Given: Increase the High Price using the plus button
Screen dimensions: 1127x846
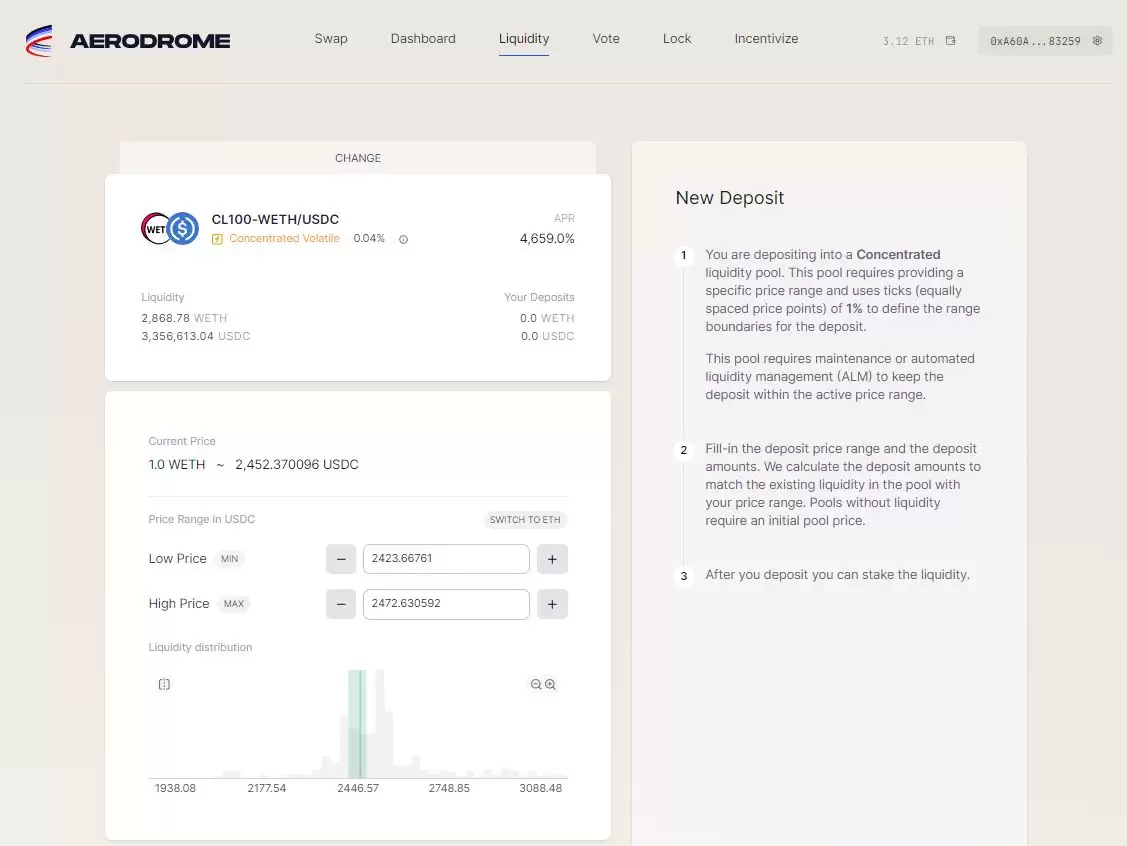Looking at the screenshot, I should tap(552, 604).
